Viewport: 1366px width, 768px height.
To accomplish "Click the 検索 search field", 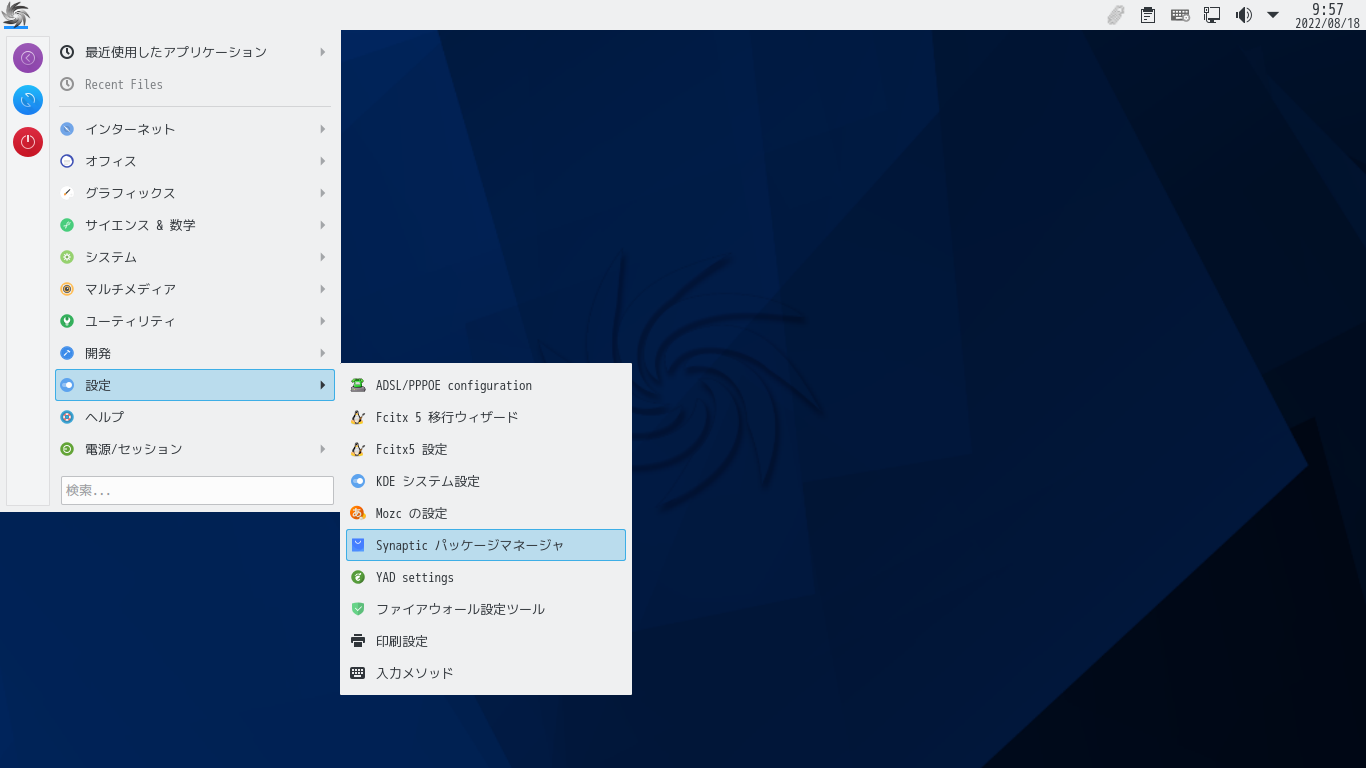I will click(197, 490).
